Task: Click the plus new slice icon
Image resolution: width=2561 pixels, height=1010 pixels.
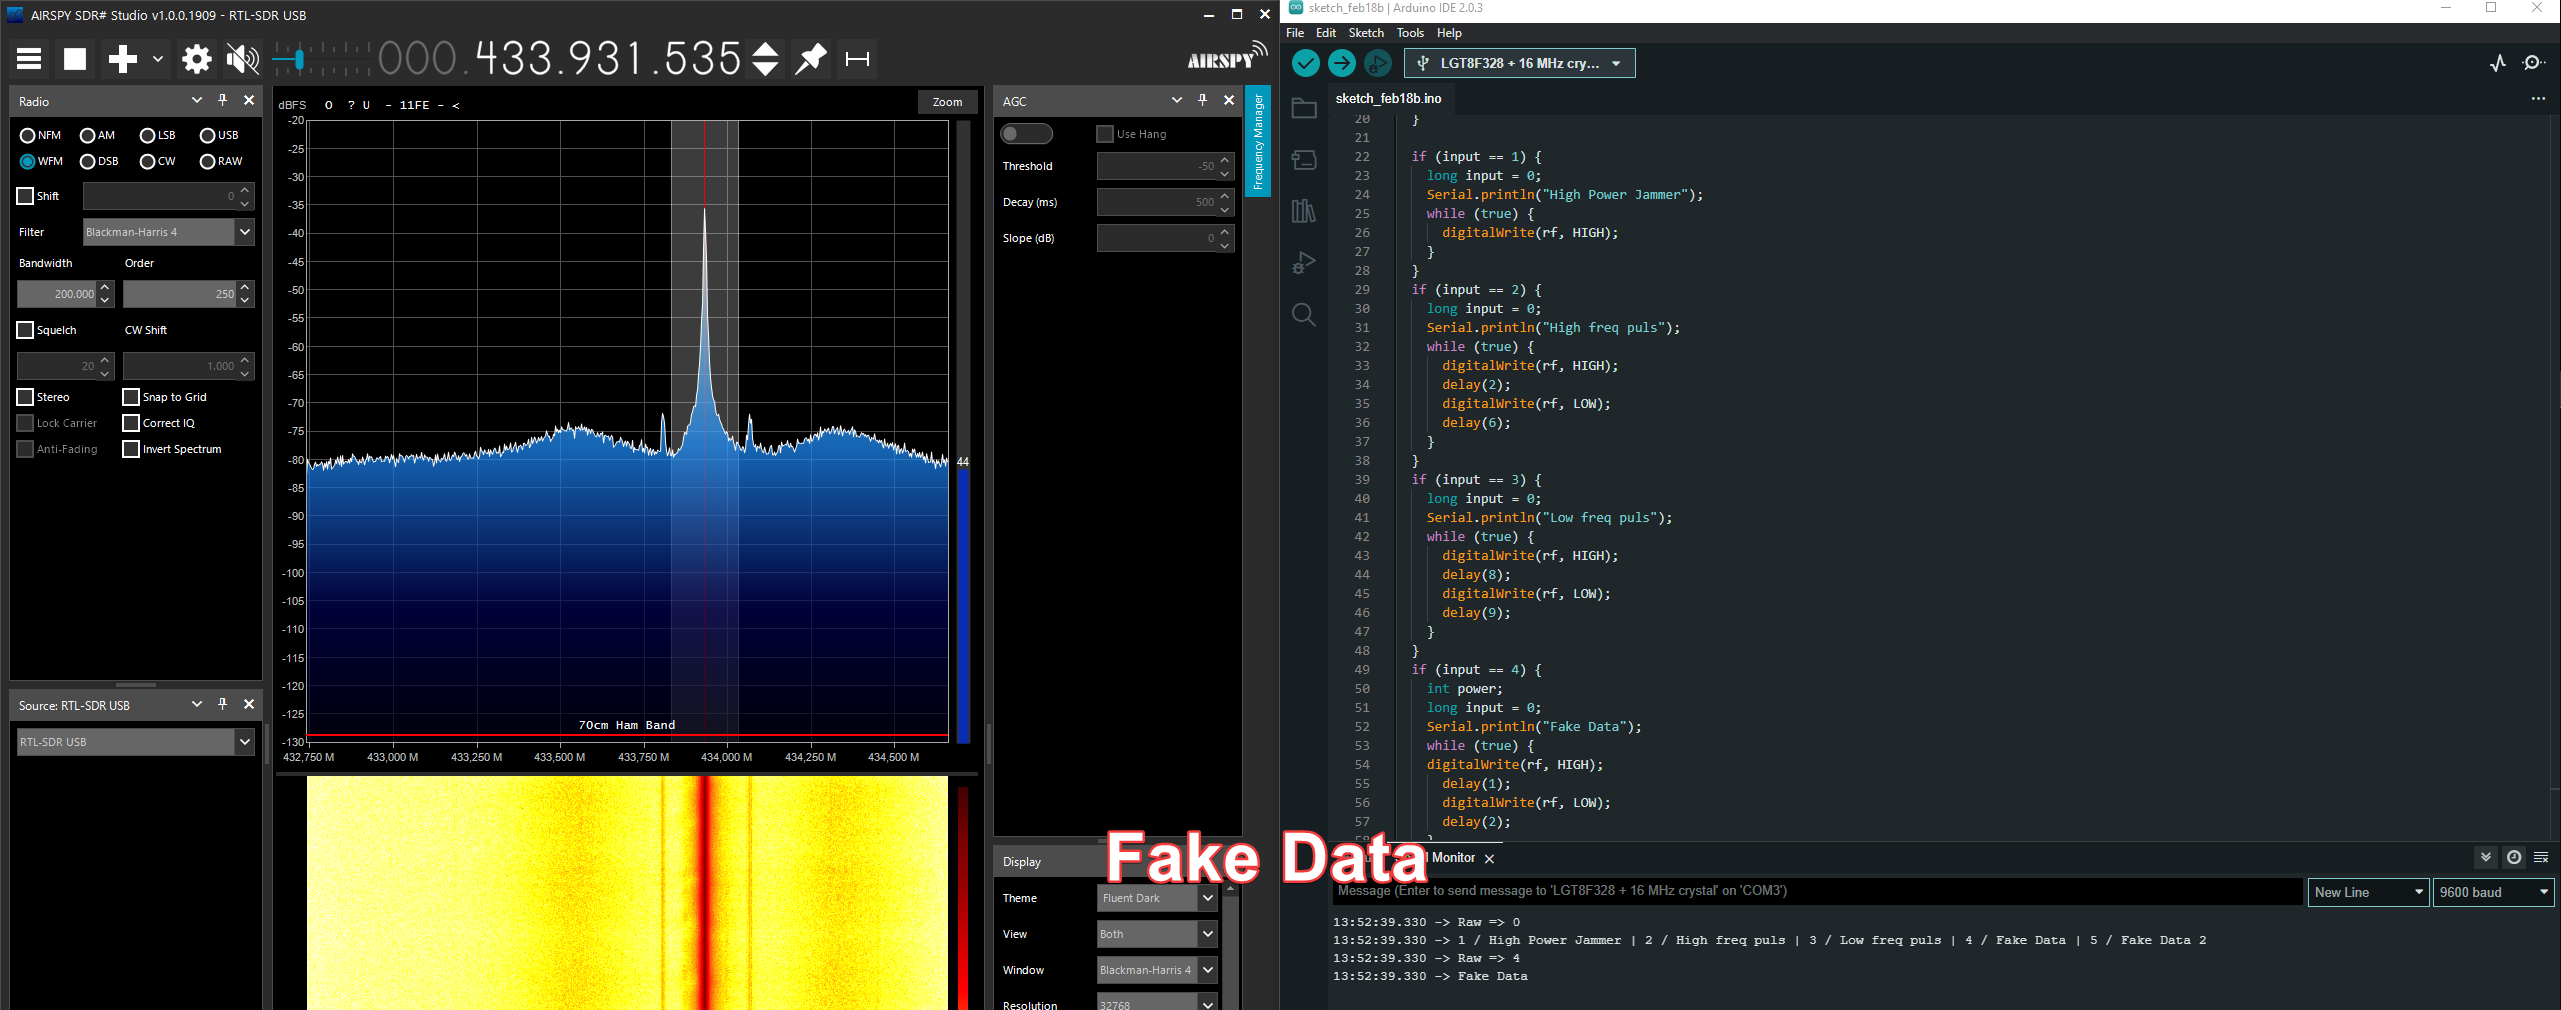Action: point(122,59)
